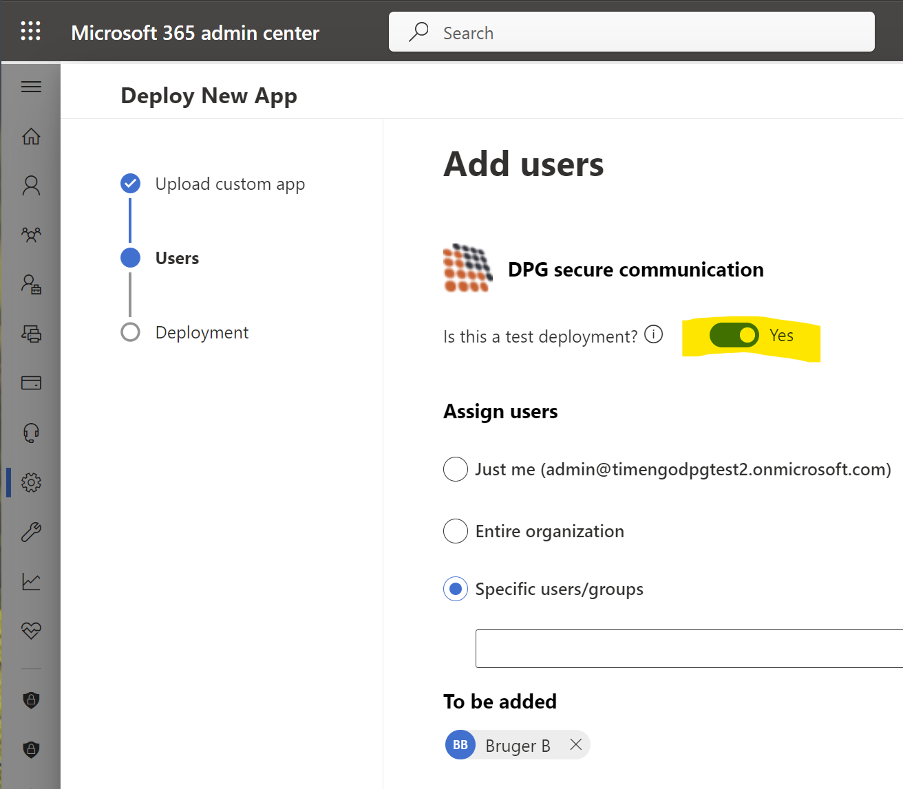Toggle the test deployment switch
The width and height of the screenshot is (904, 790).
coord(734,336)
